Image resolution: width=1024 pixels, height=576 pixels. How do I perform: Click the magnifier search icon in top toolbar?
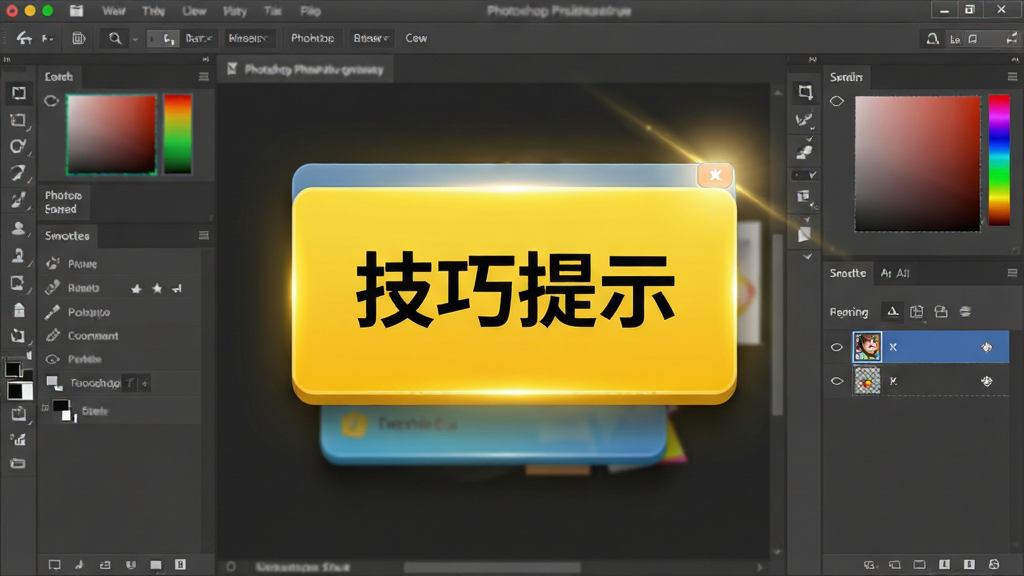coord(115,39)
